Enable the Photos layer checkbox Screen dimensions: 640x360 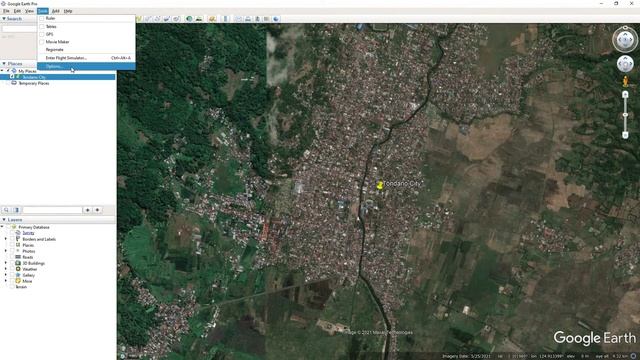(x=12, y=251)
